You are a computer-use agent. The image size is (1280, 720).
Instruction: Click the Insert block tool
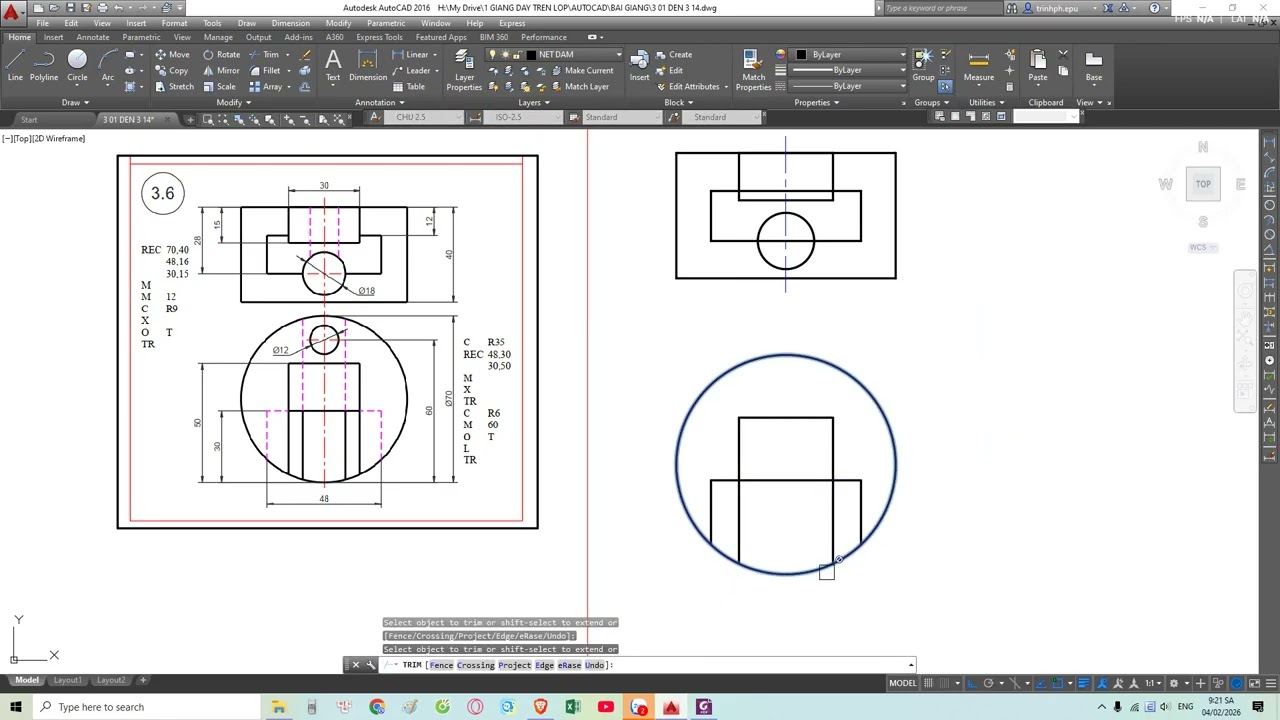[639, 65]
